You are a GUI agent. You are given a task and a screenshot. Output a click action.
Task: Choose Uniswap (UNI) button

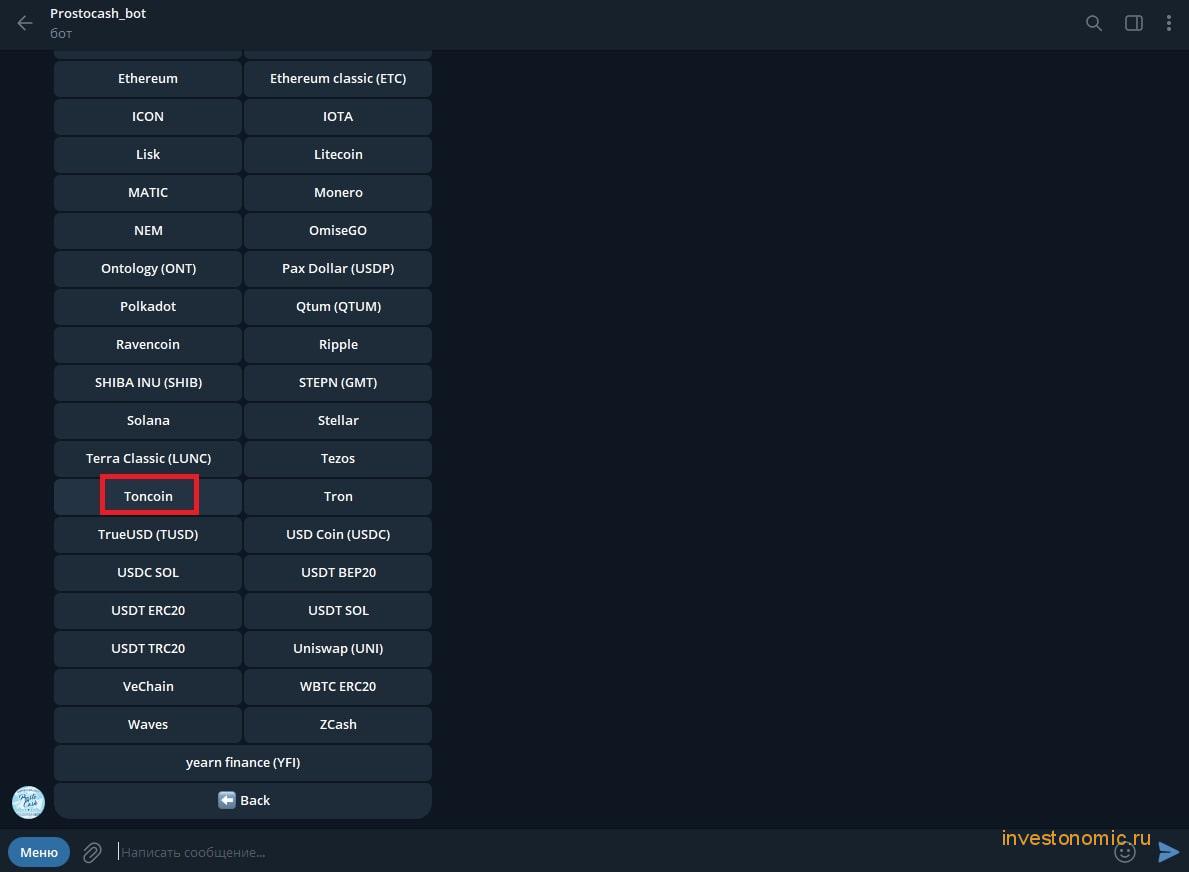[x=338, y=648]
